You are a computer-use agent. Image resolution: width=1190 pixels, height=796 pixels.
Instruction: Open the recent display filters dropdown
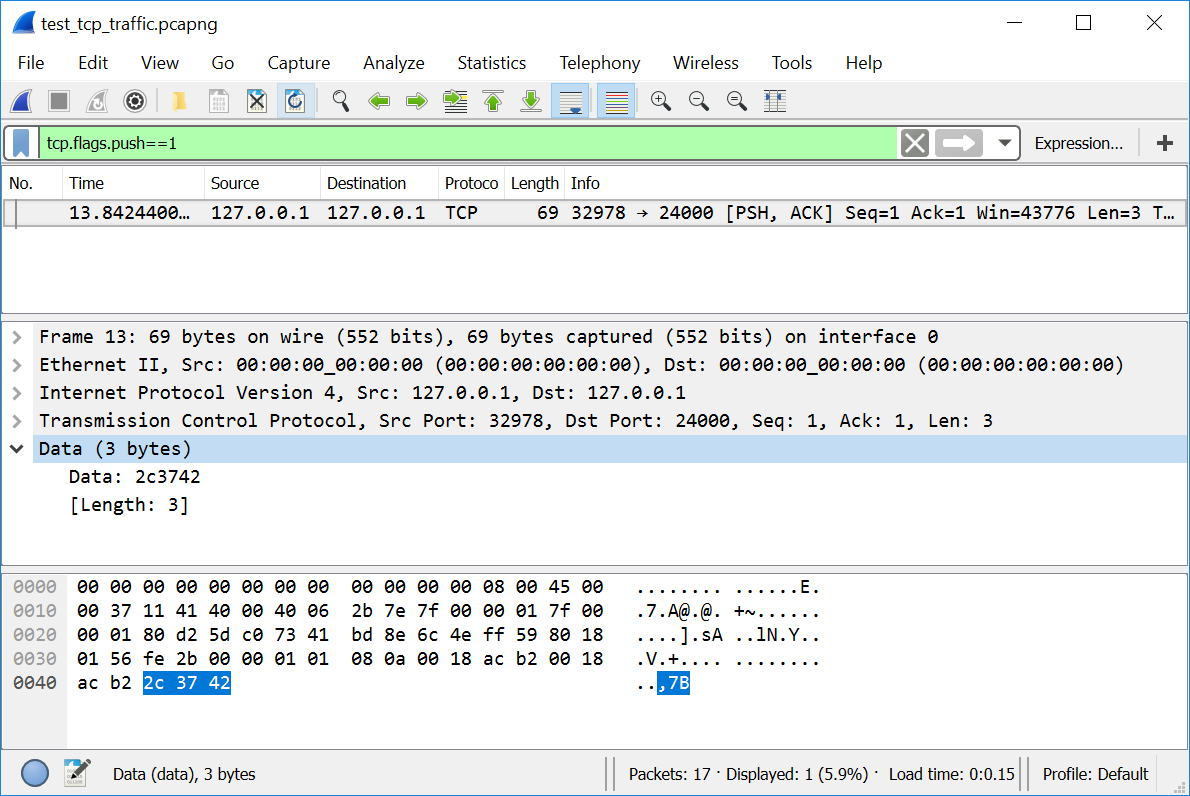(1005, 143)
